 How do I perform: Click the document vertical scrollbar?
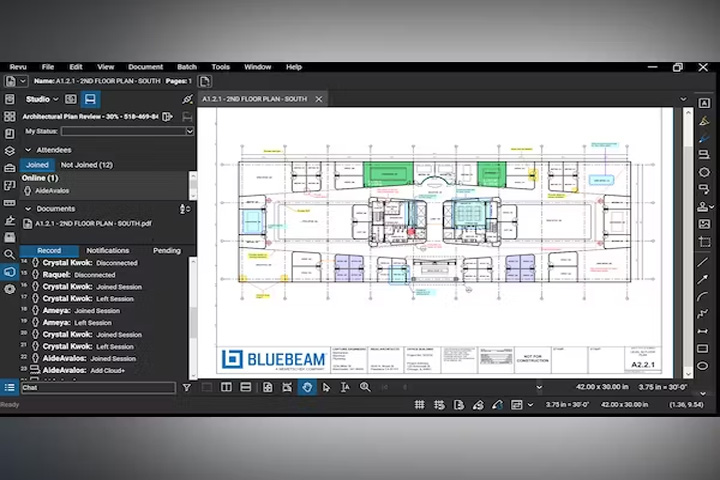tap(688, 243)
